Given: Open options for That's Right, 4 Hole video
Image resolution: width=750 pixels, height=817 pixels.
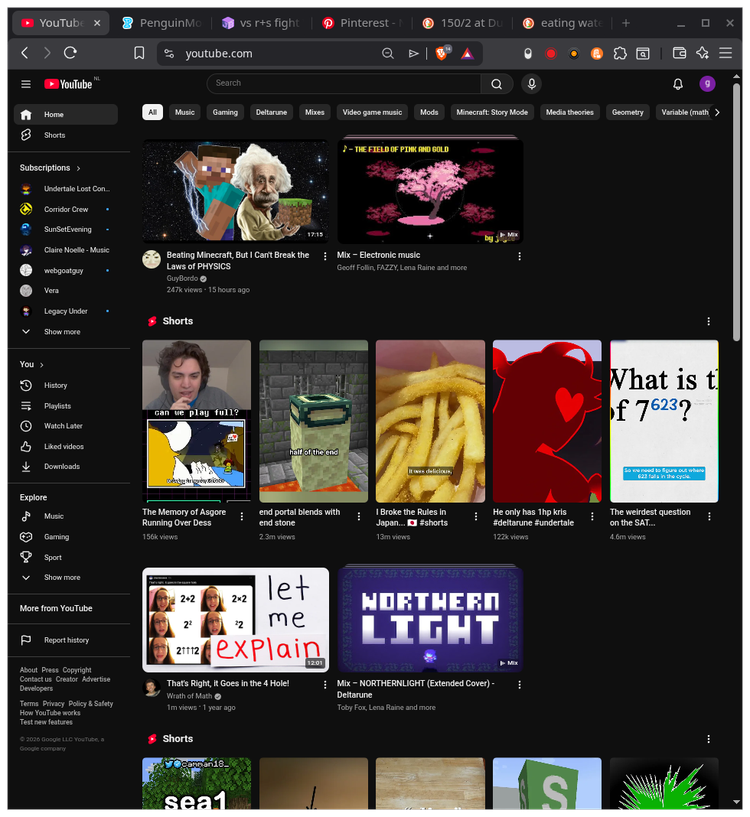Looking at the screenshot, I should tap(325, 685).
